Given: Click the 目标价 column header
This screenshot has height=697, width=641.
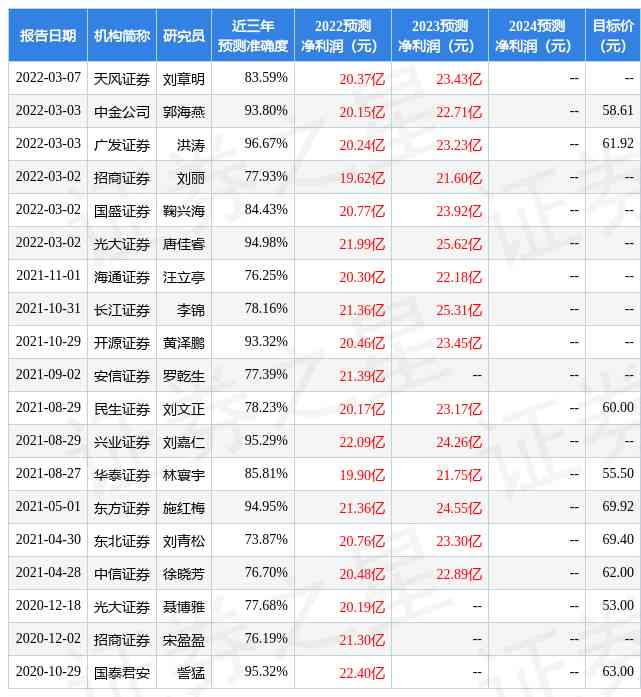Looking at the screenshot, I should 613,36.
